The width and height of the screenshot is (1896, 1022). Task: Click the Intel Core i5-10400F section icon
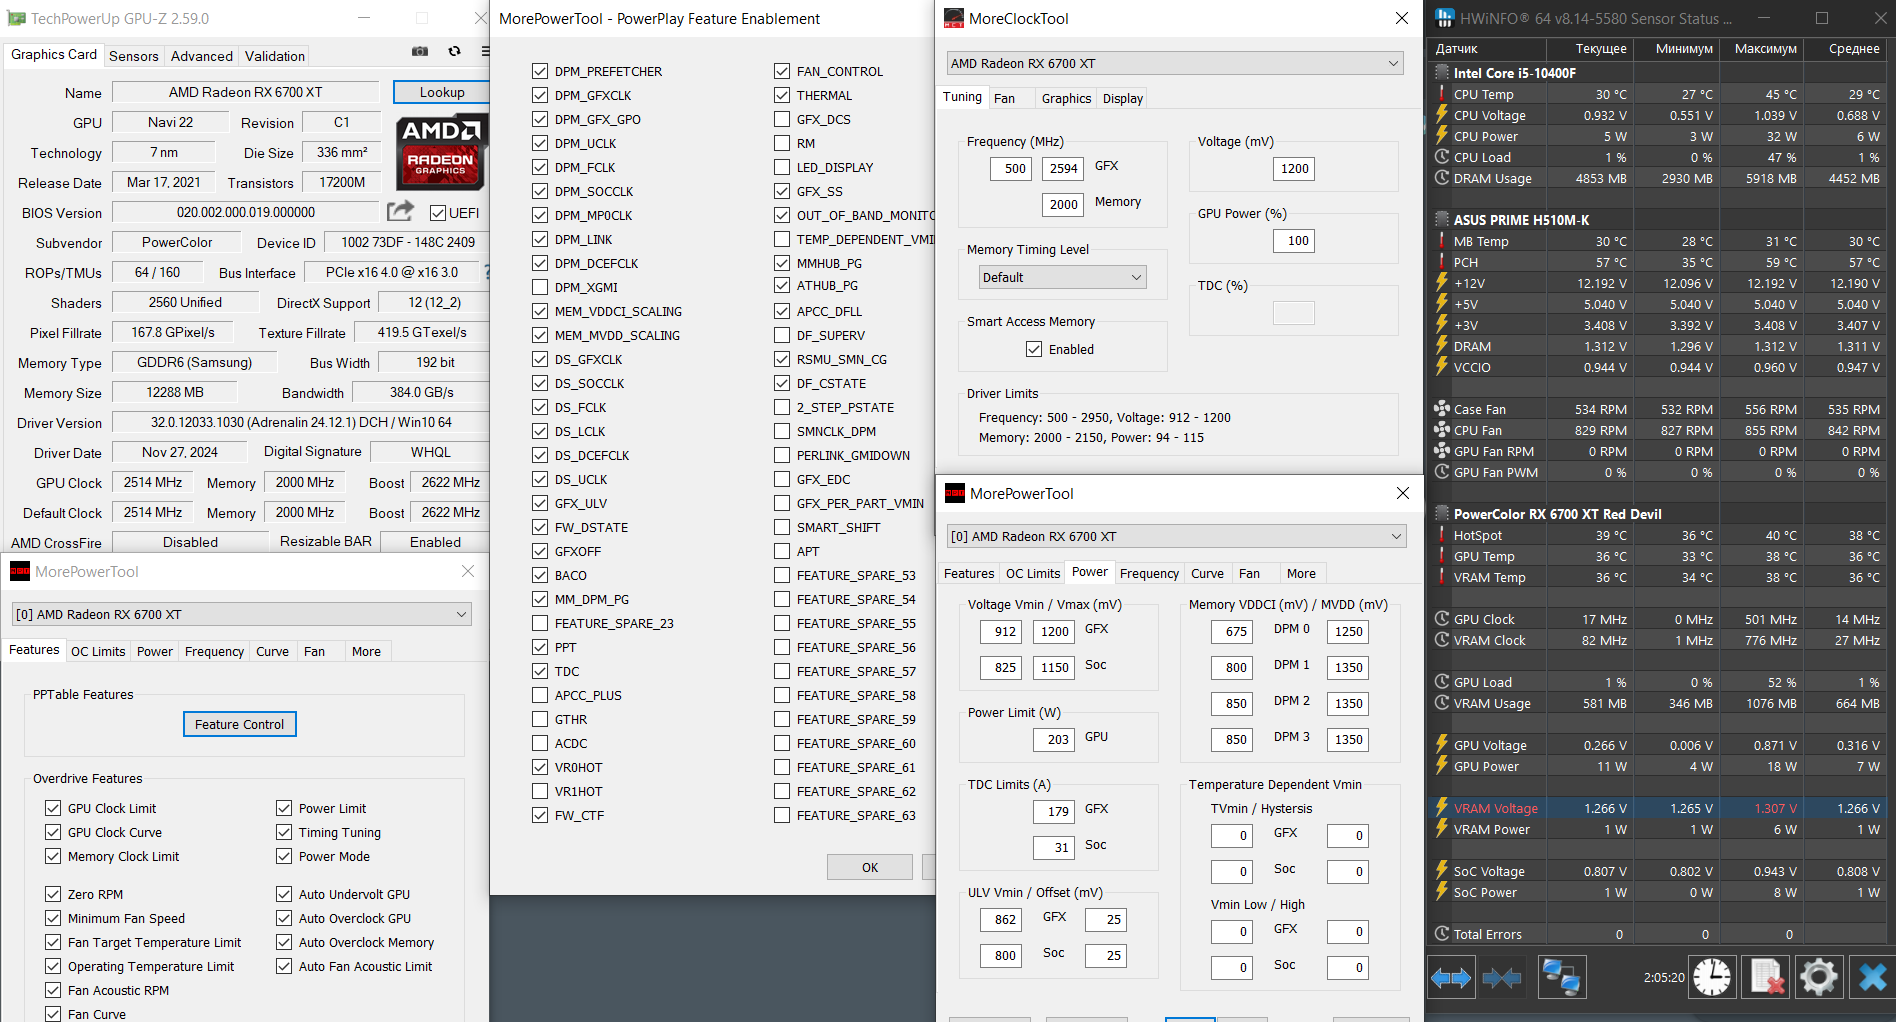click(1442, 73)
